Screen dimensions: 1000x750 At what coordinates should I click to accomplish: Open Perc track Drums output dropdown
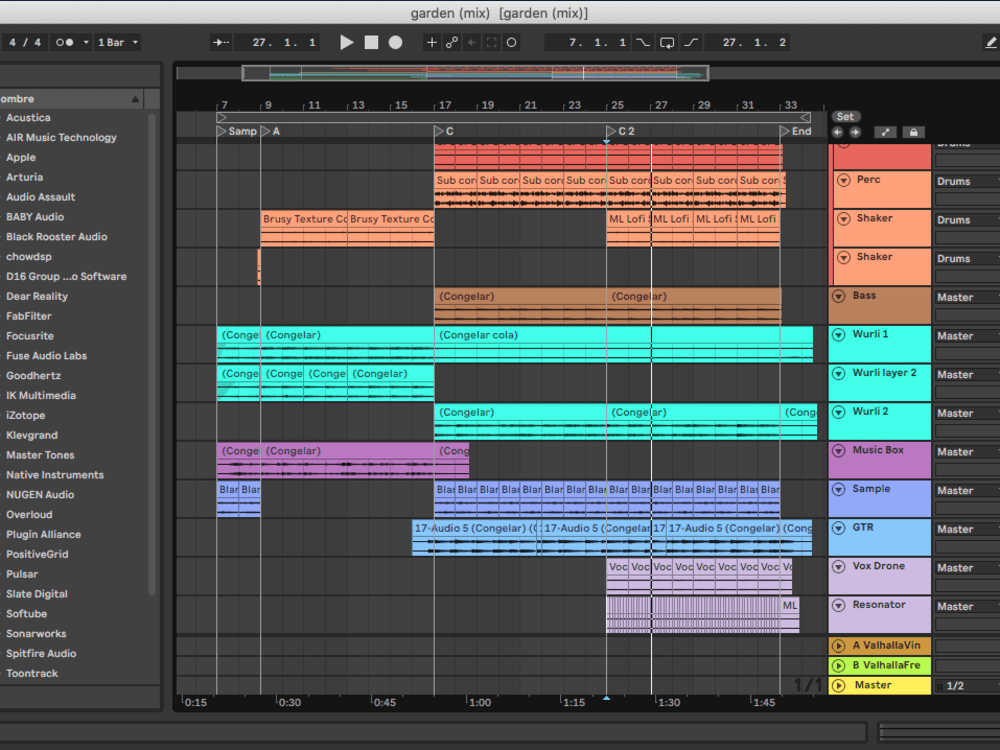[x=967, y=182]
